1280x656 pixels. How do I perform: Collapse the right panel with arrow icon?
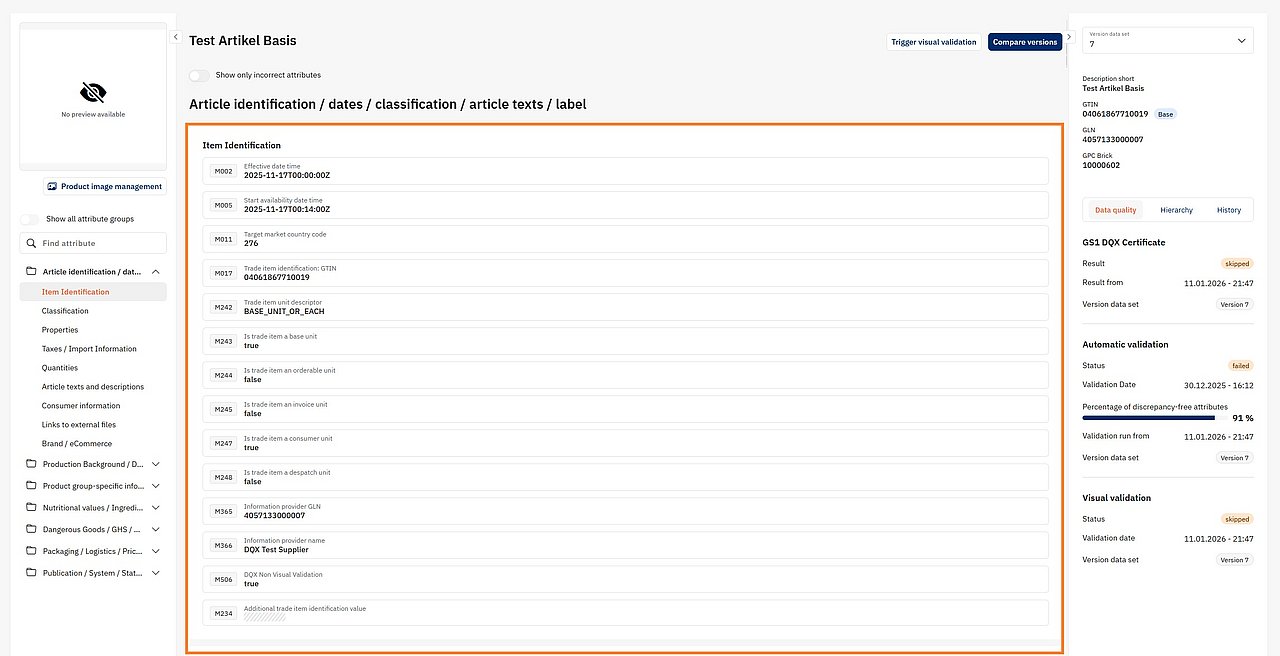[1069, 37]
